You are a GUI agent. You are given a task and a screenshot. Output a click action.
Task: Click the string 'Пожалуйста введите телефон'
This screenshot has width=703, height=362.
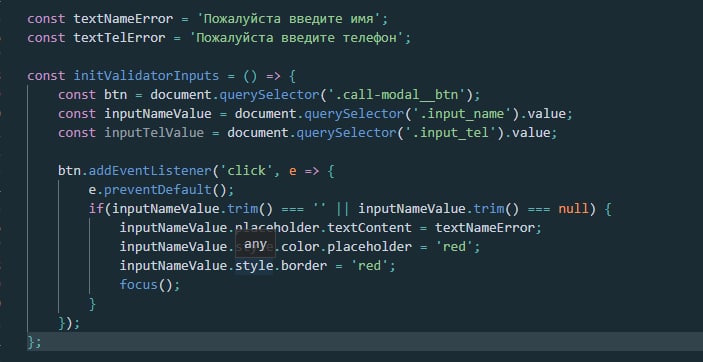coord(296,38)
